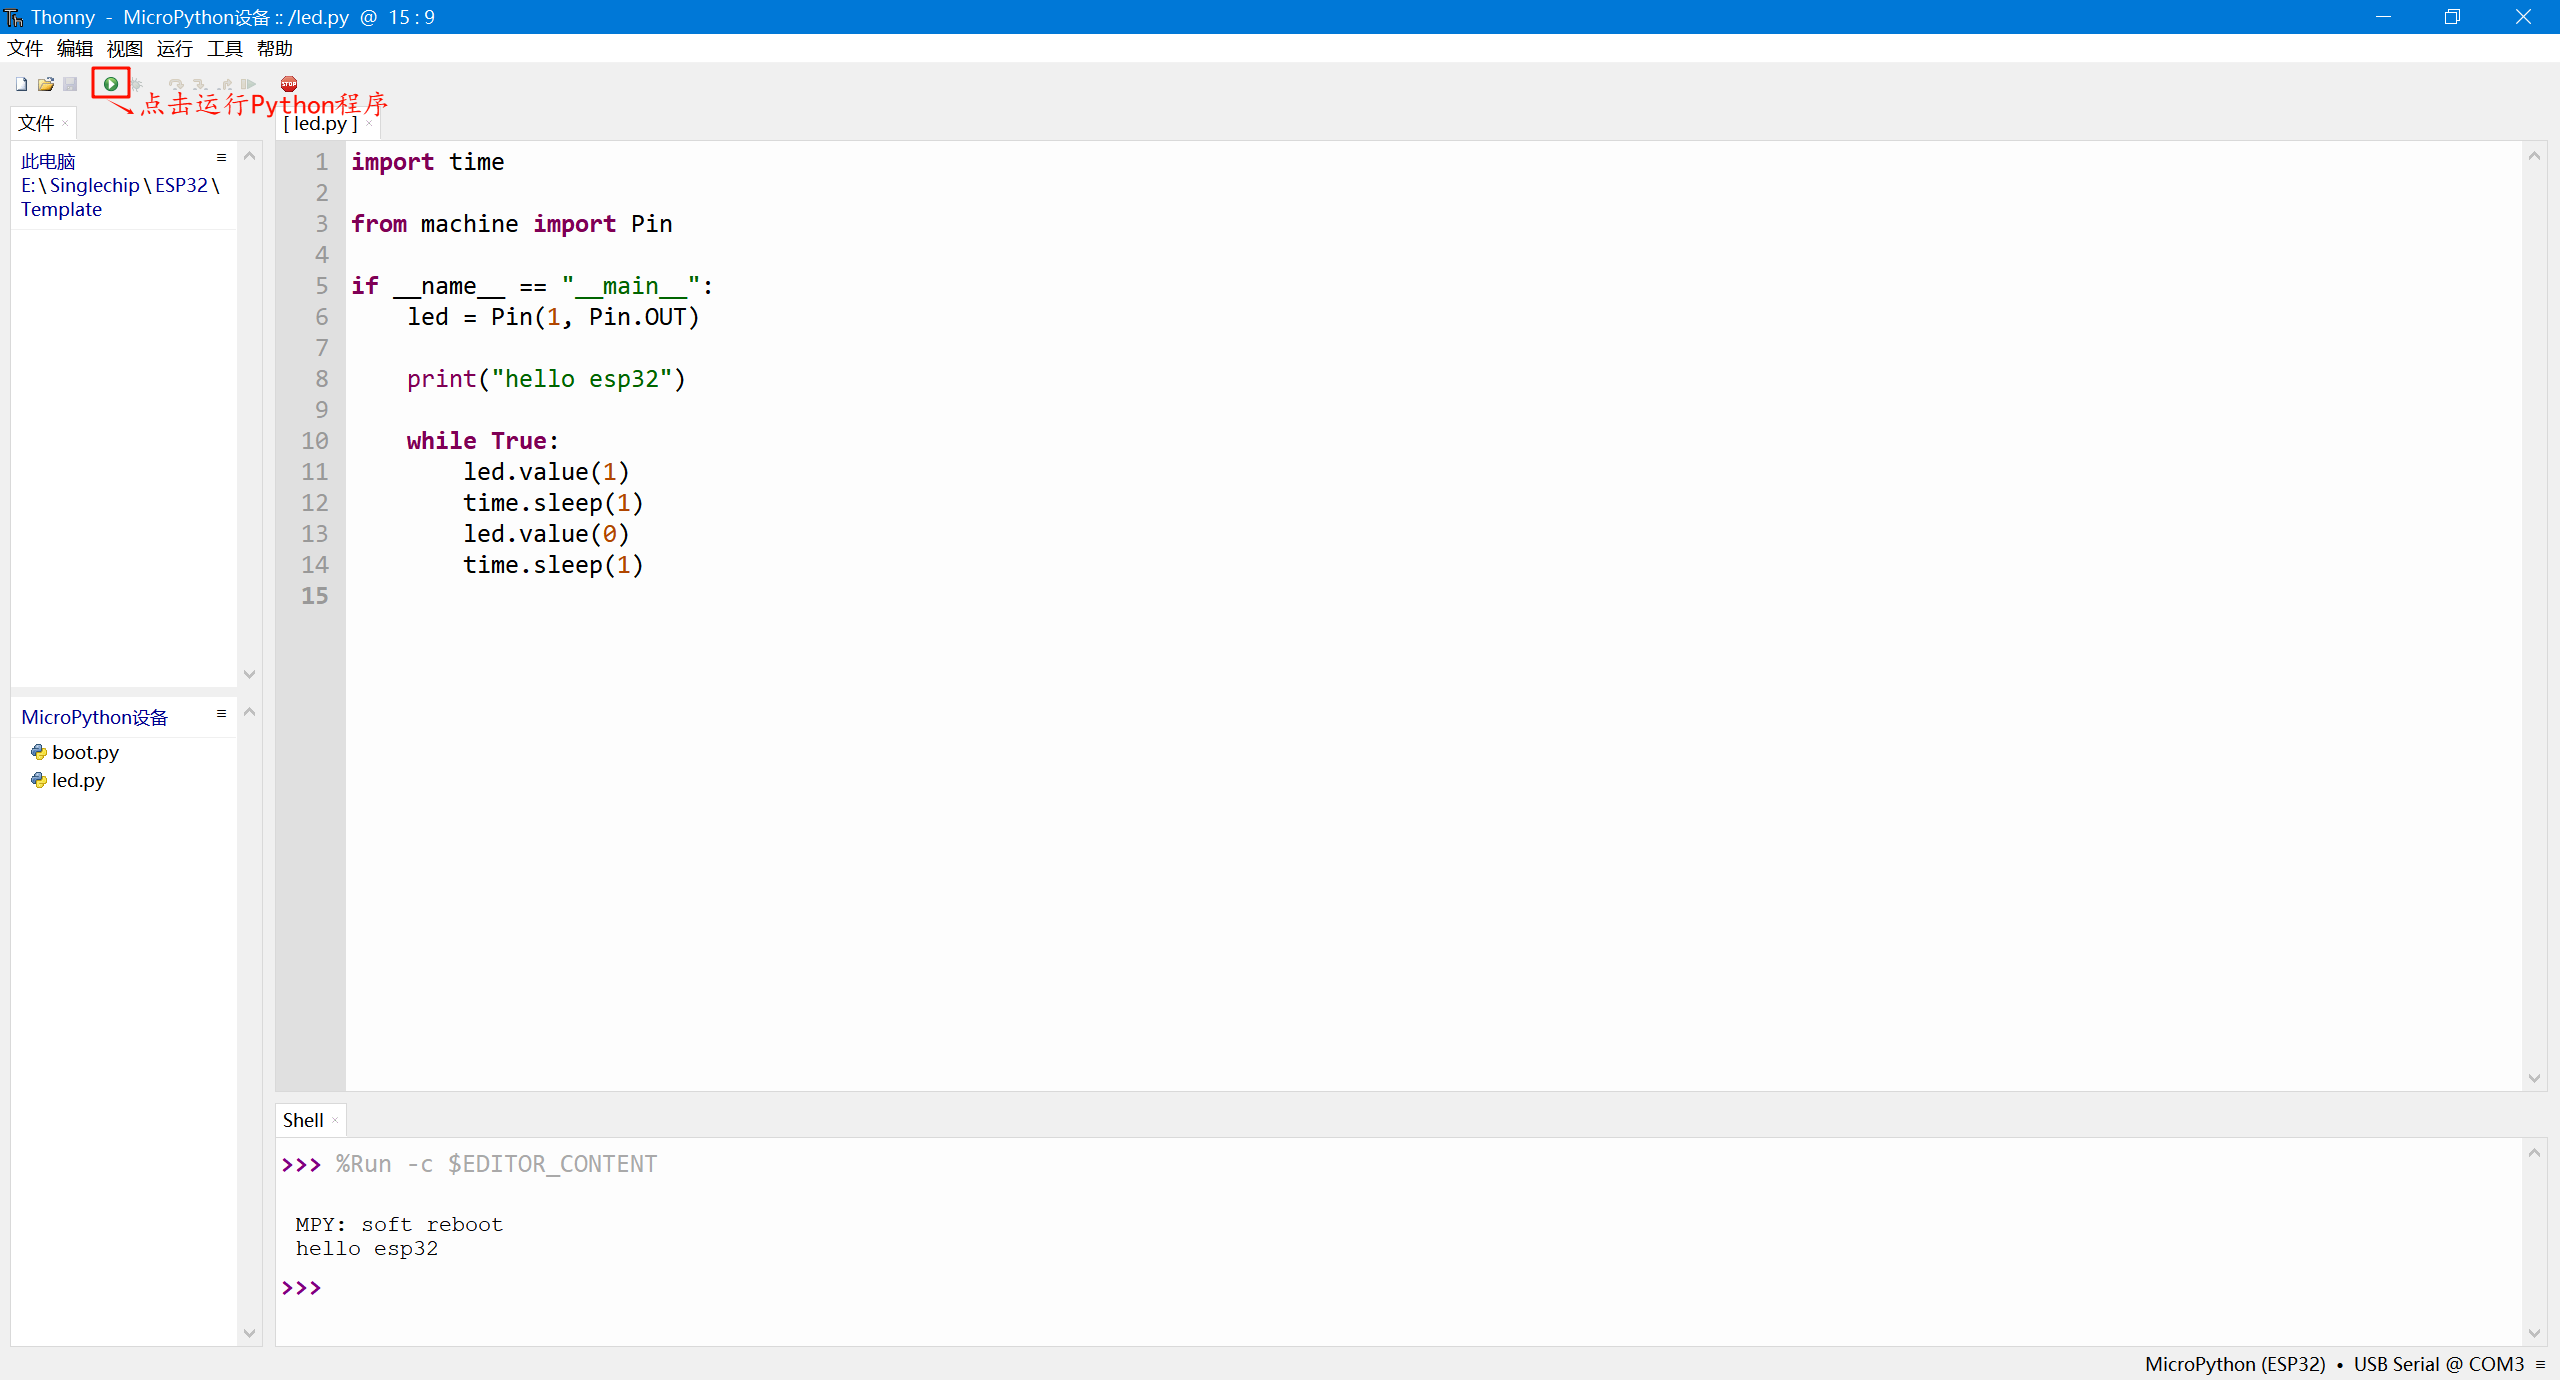Open the 运行 menu
2560x1380 pixels.
174,48
